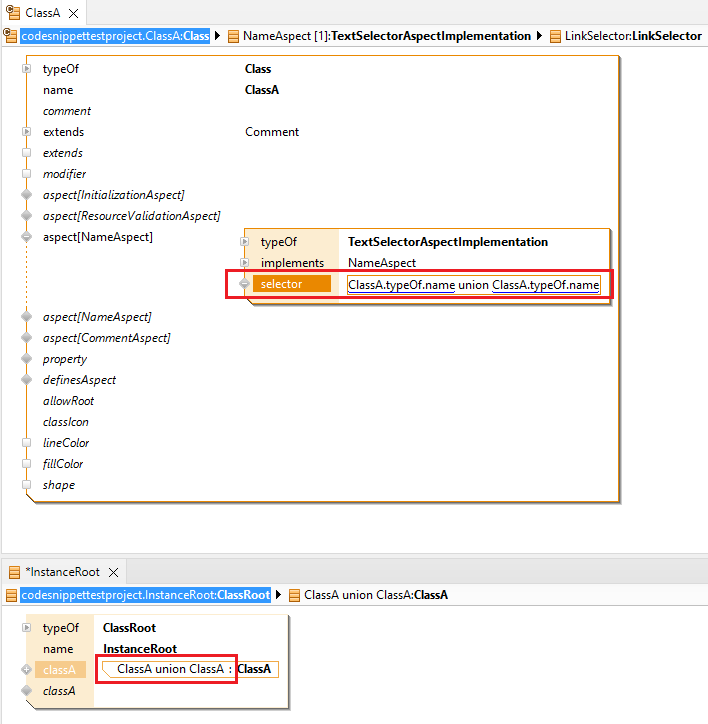Viewport: 708px width, 724px height.
Task: Click diamond beside property row
Action: 26,359
